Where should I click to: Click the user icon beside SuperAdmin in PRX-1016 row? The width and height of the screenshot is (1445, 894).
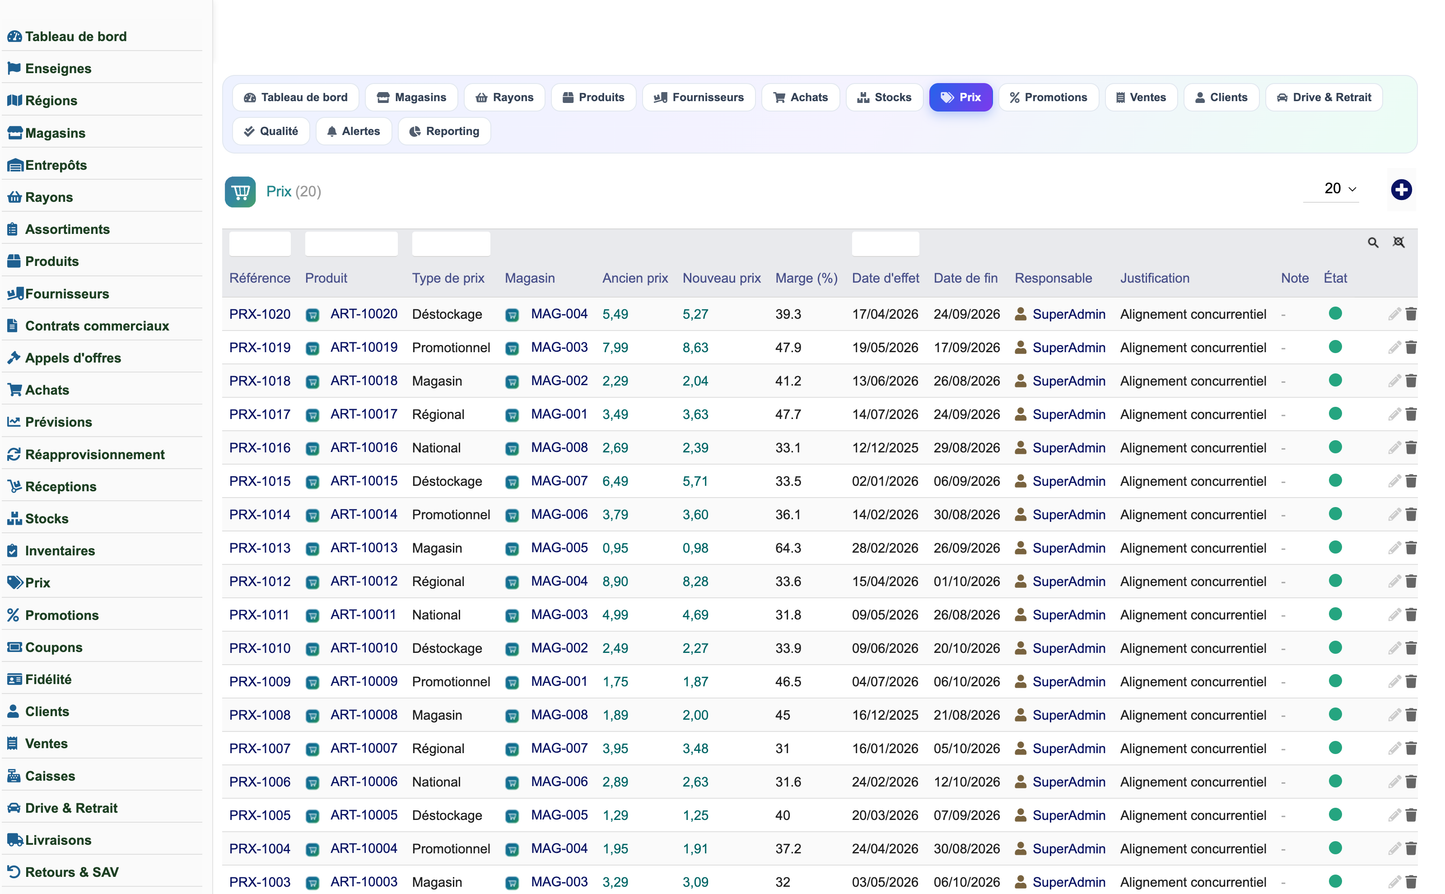(1021, 448)
